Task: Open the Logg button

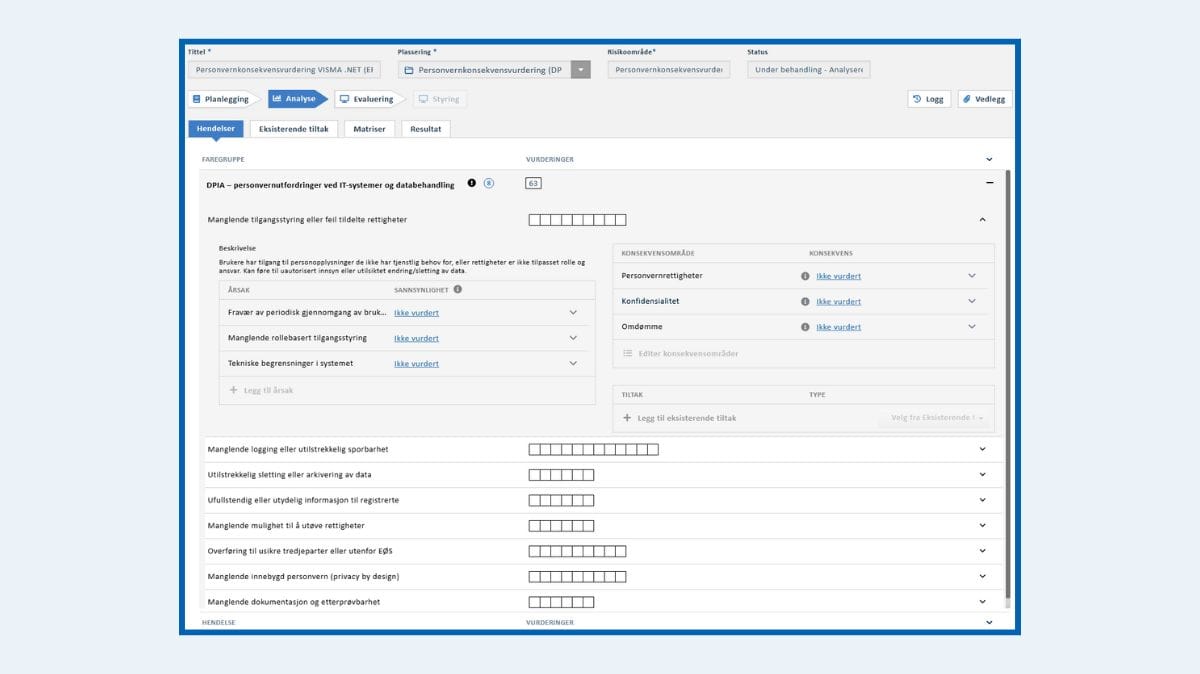Action: 929,99
